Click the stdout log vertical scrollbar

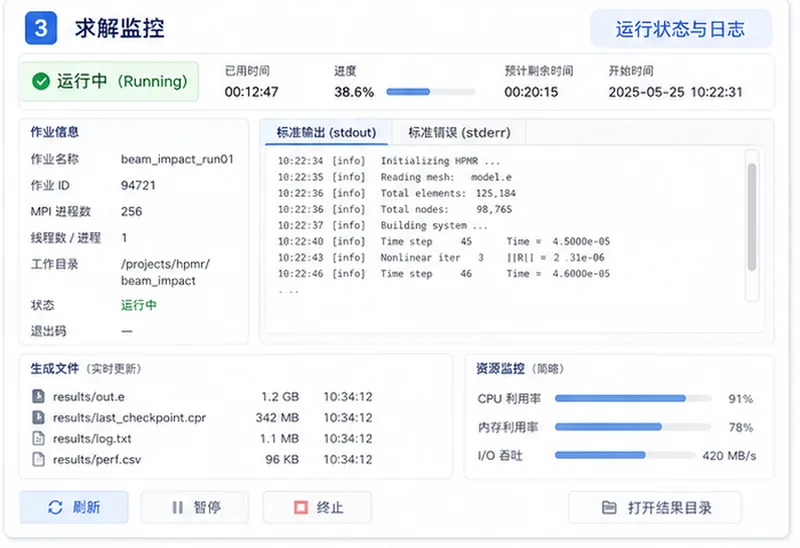point(752,217)
